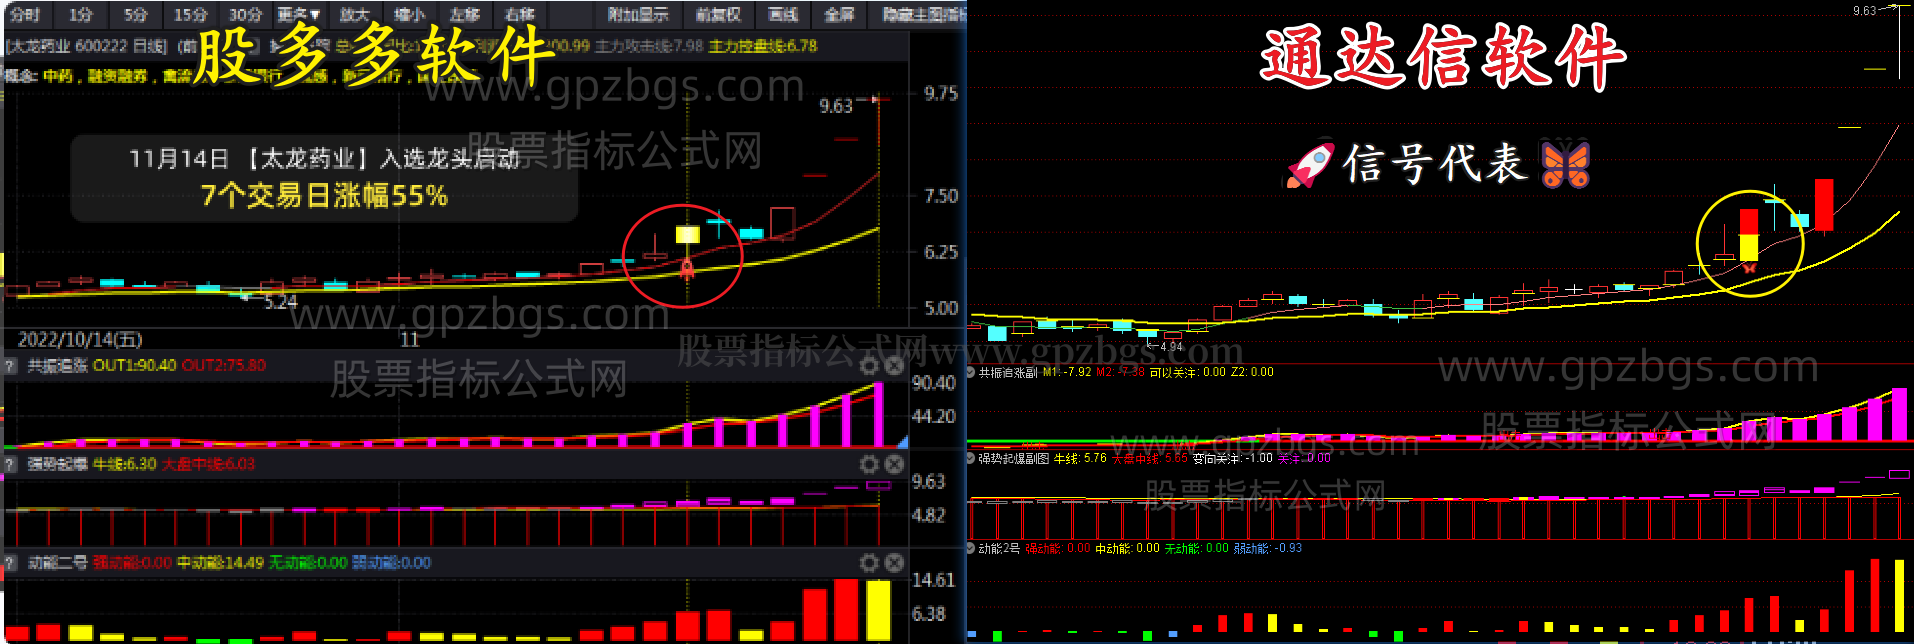Click OUT1:90.40 value in 共振追涨

point(134,366)
